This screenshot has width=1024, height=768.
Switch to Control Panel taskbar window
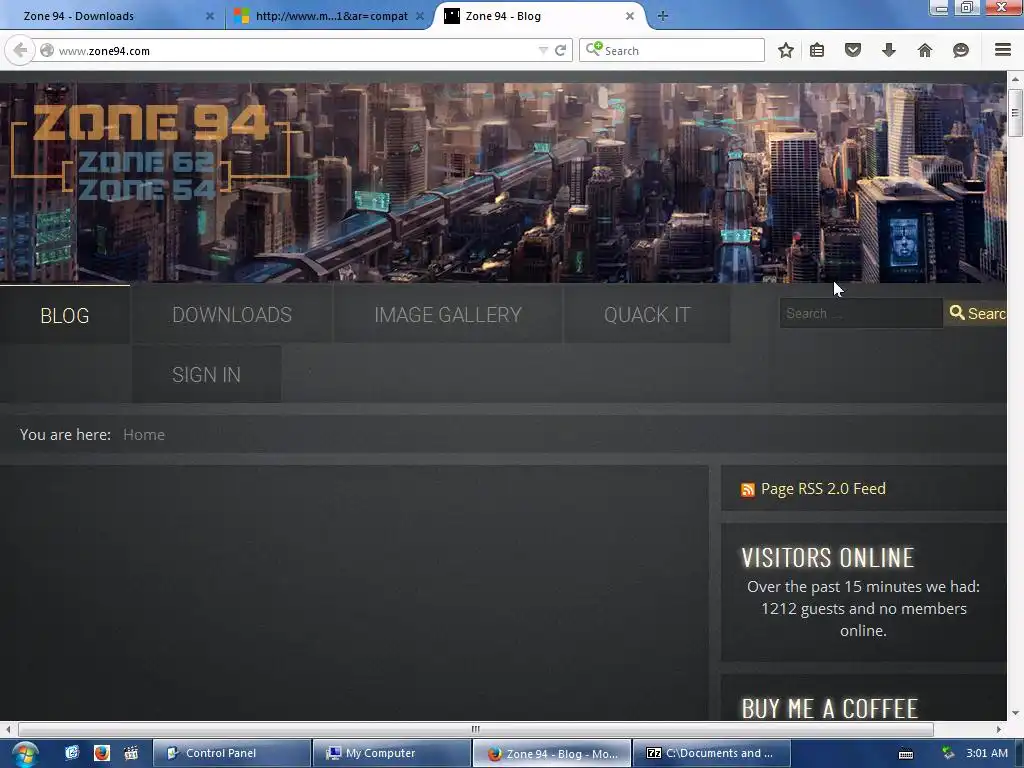pos(231,753)
